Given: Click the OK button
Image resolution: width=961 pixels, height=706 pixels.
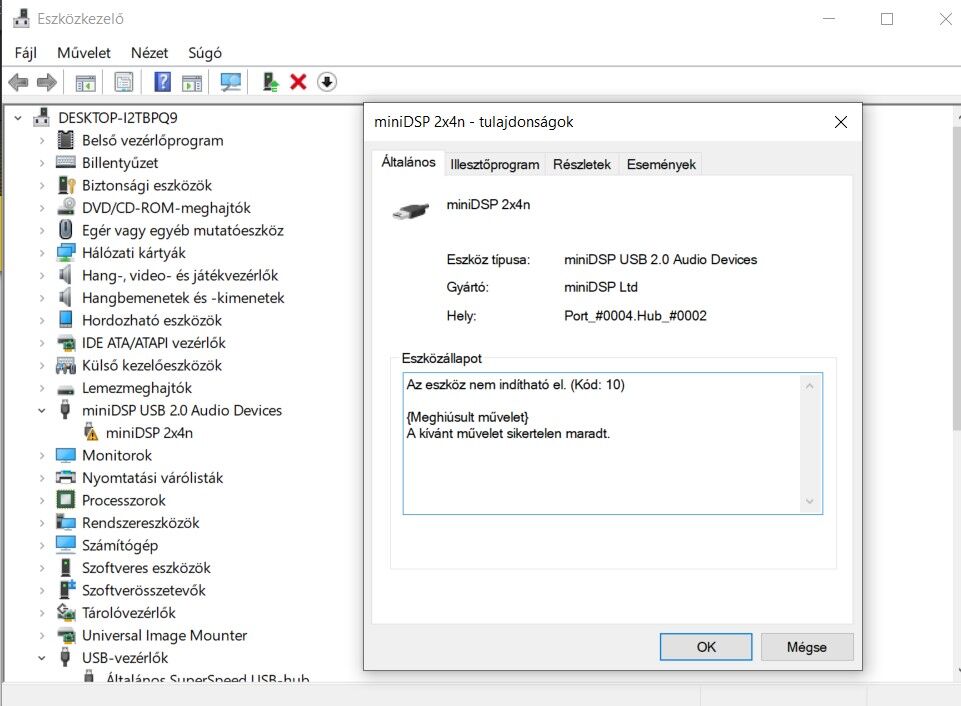Looking at the screenshot, I should tap(706, 647).
